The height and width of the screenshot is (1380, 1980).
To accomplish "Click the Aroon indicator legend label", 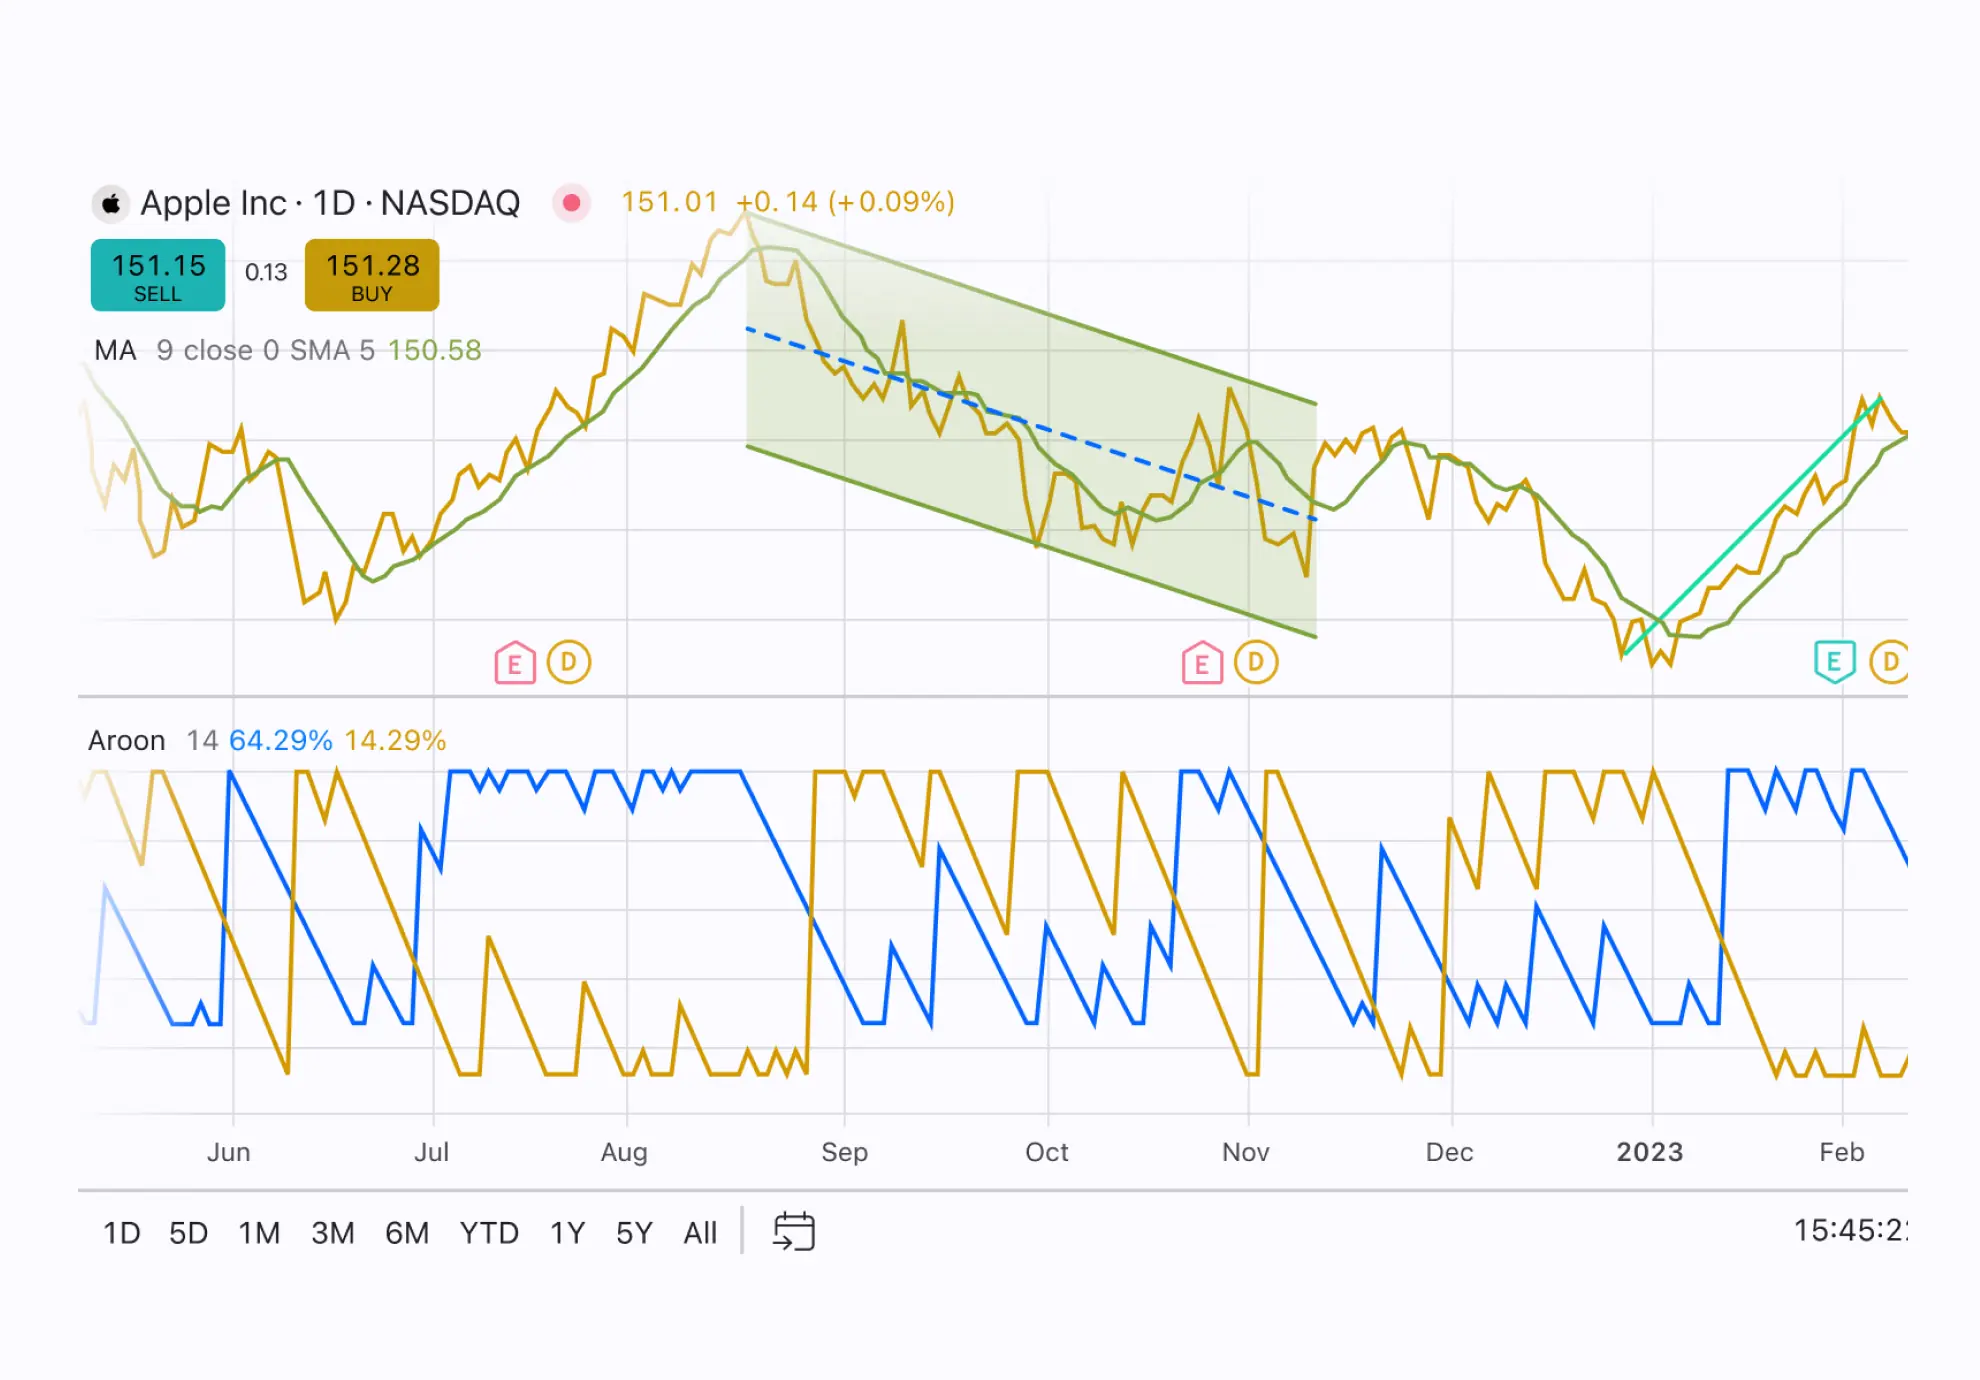I will [x=127, y=740].
